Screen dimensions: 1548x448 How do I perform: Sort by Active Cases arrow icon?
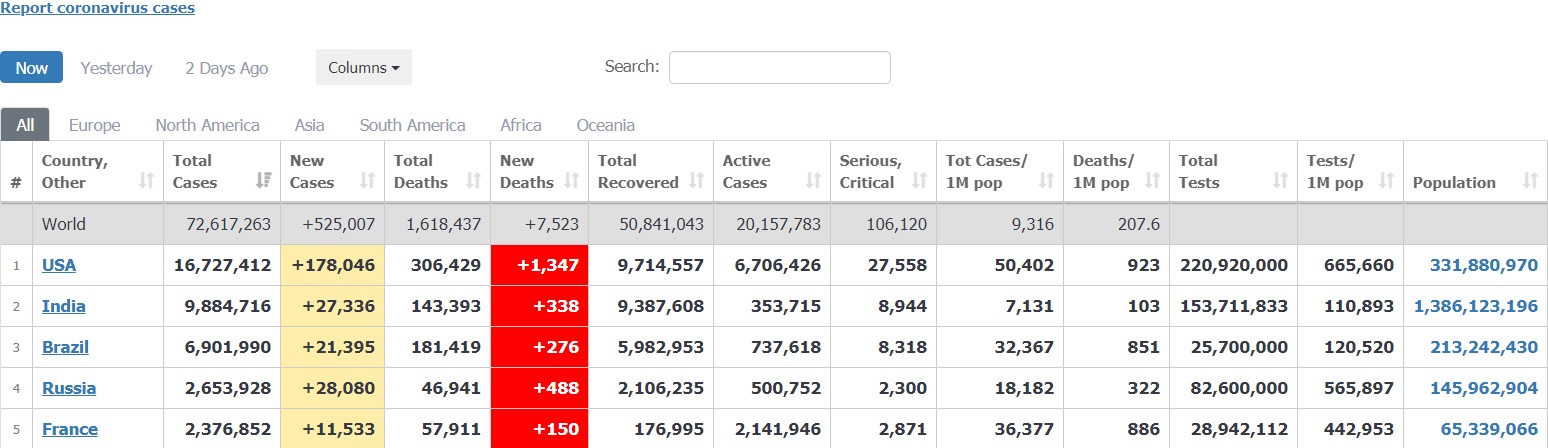tap(813, 181)
